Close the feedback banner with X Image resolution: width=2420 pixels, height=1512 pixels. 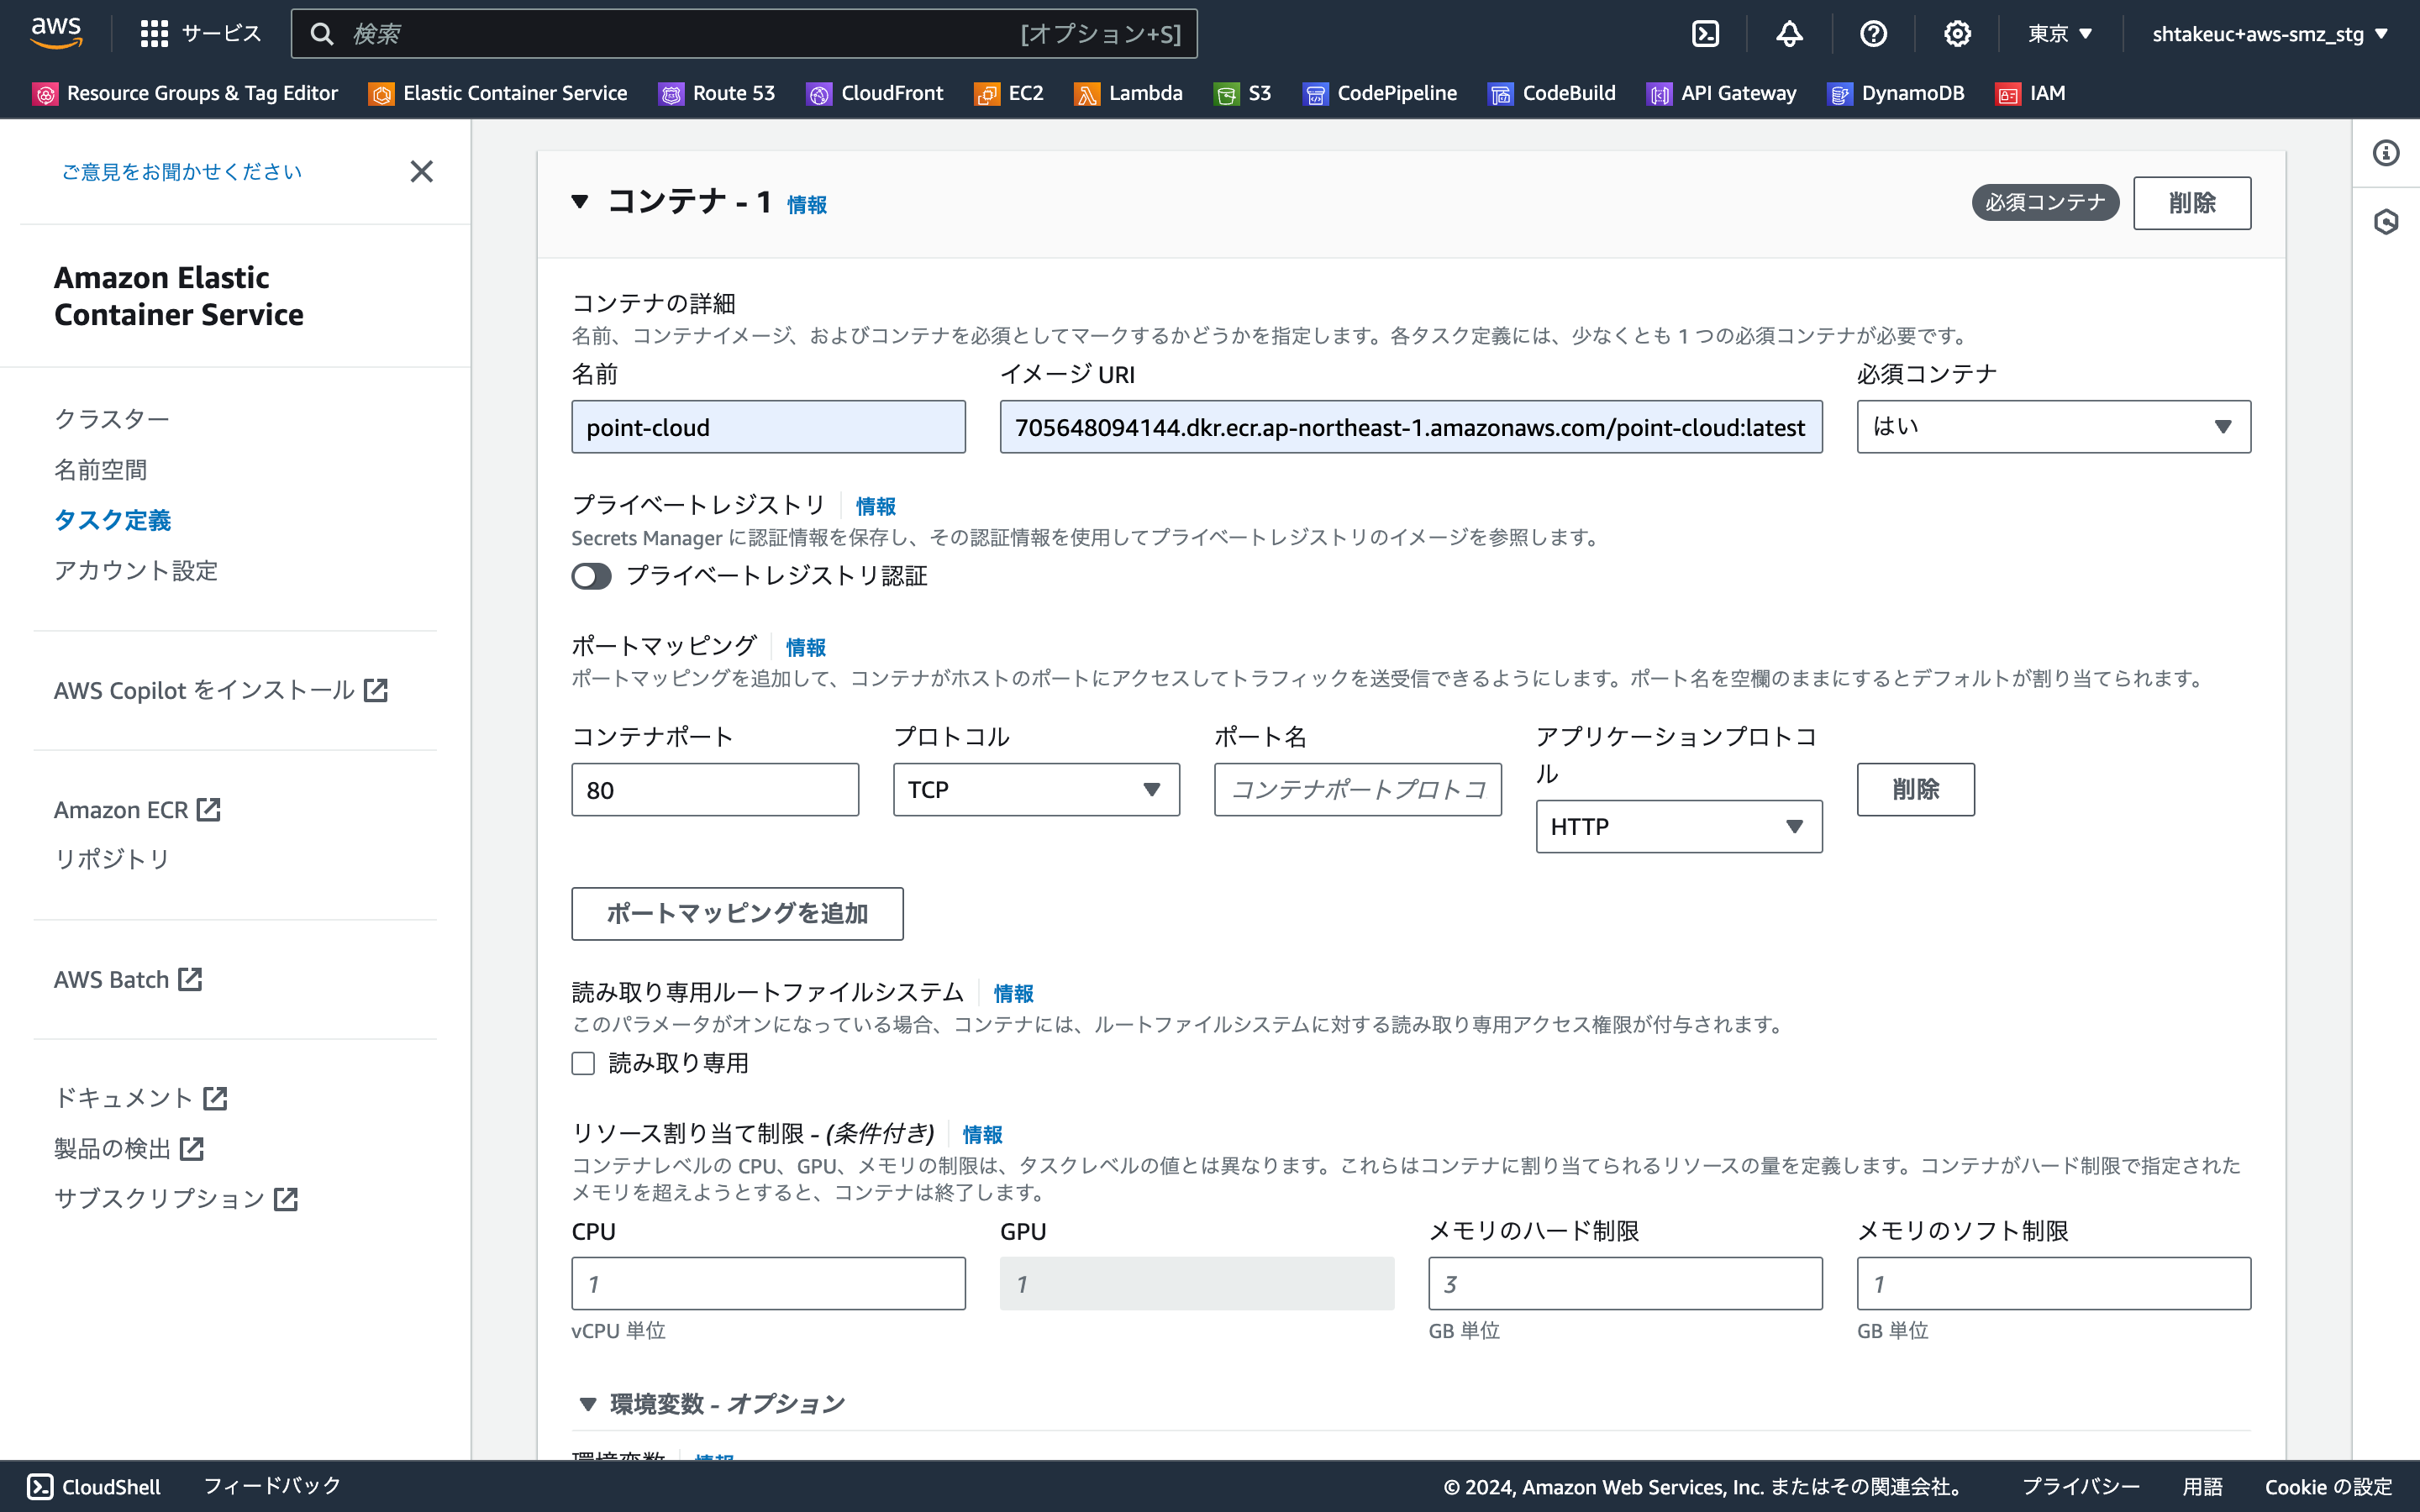point(422,171)
